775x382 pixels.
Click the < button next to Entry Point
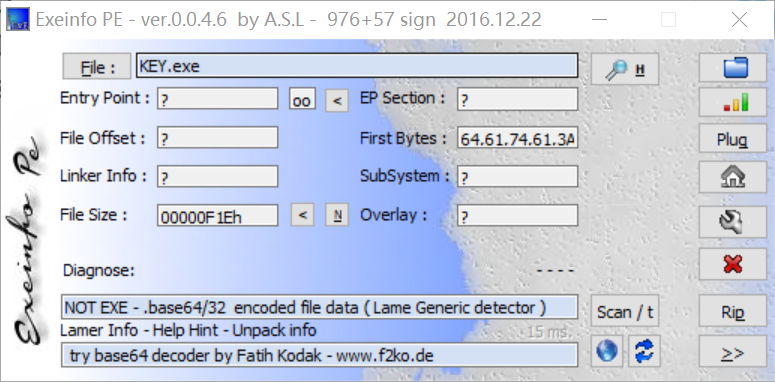pyautogui.click(x=337, y=100)
